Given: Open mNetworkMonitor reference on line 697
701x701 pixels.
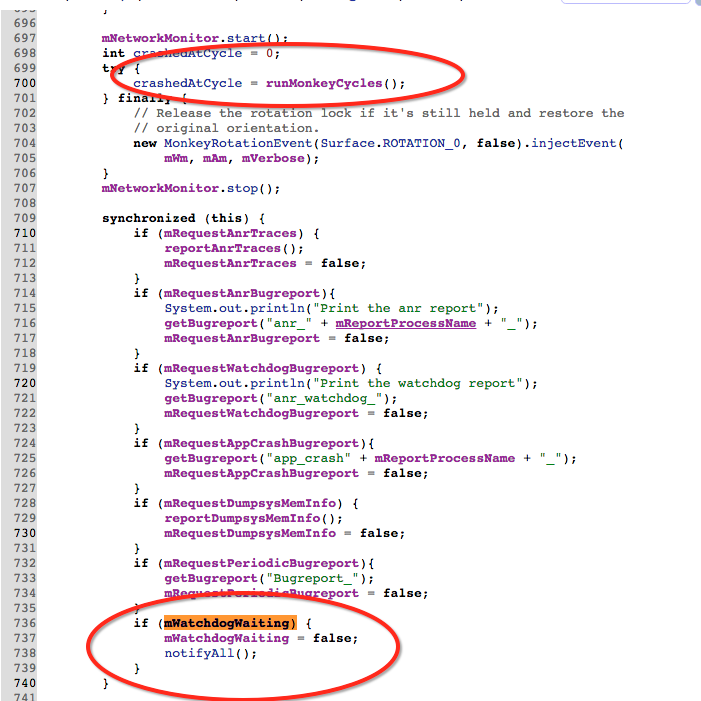Looking at the screenshot, I should click(x=160, y=38).
